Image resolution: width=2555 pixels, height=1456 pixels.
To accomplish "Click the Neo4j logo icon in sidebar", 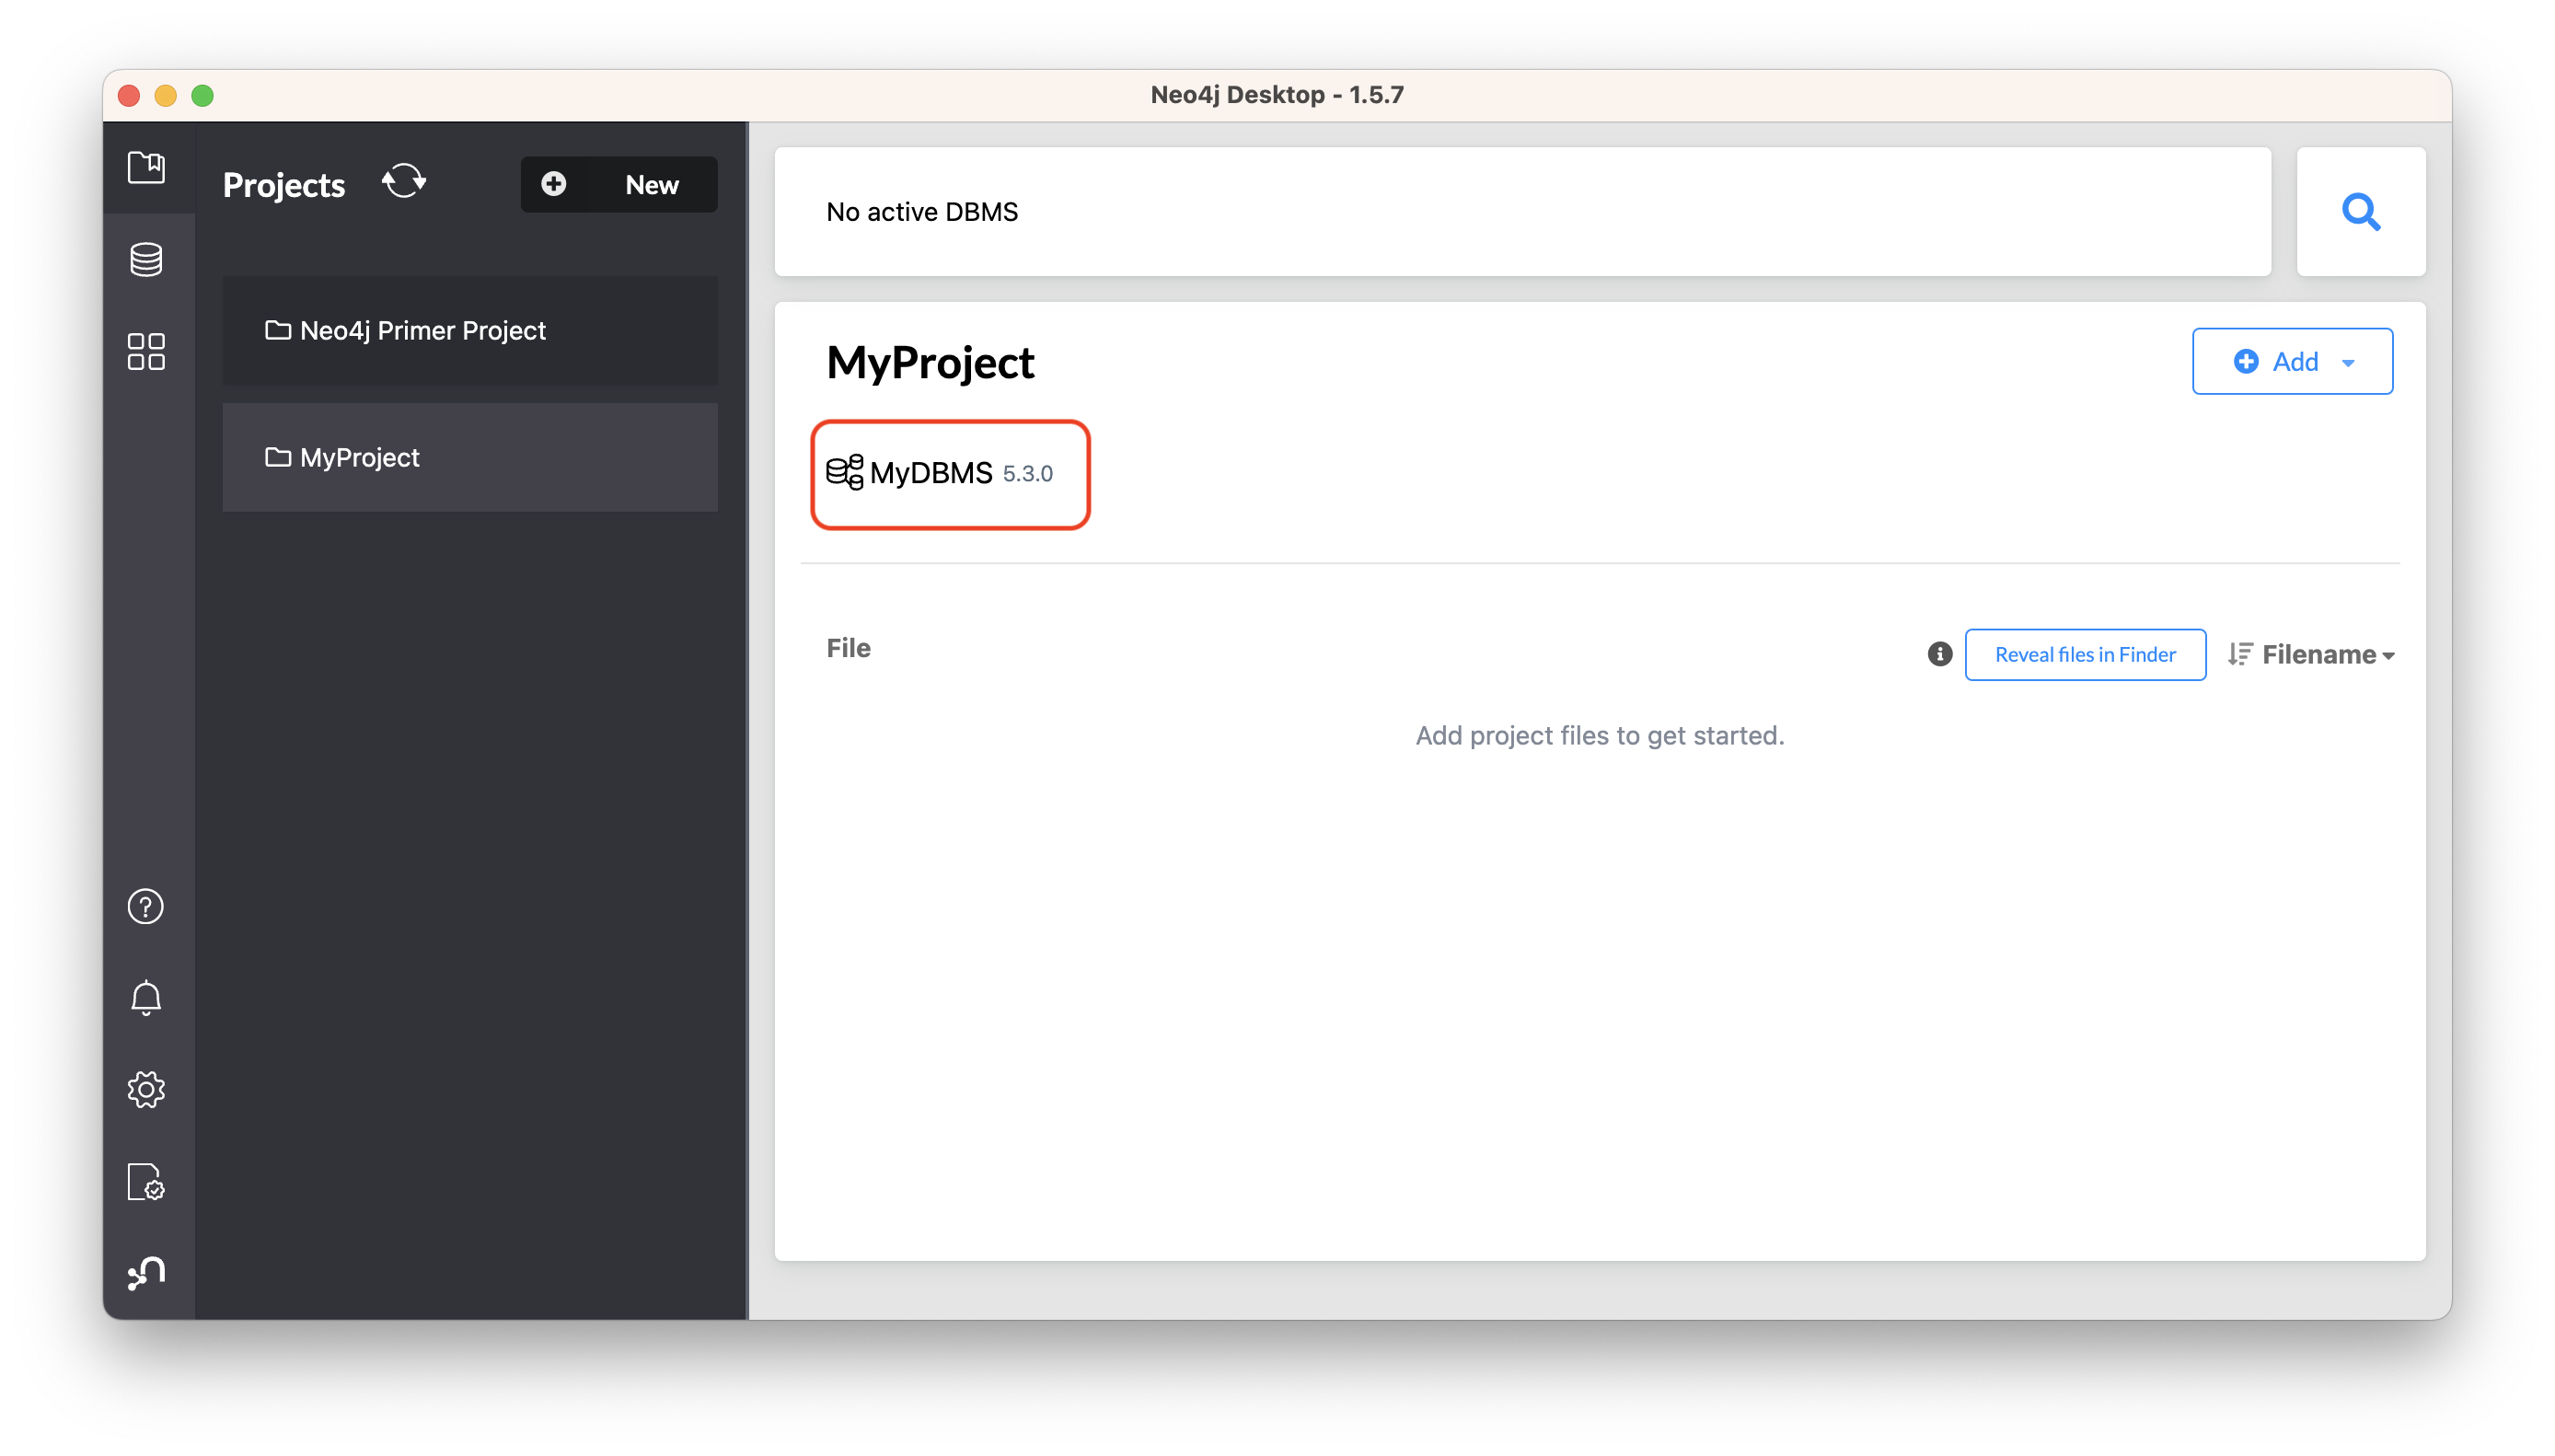I will pyautogui.click(x=146, y=1272).
